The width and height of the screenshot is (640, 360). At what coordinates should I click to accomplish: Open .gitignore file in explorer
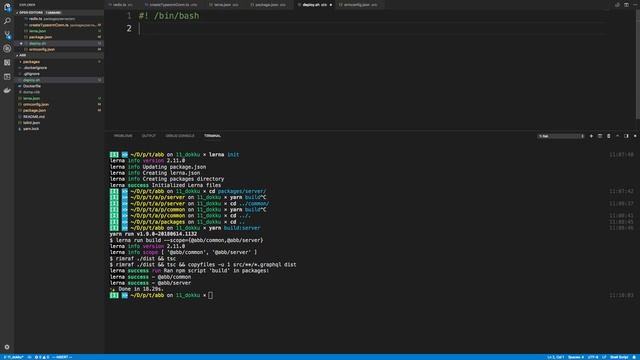coord(59,74)
